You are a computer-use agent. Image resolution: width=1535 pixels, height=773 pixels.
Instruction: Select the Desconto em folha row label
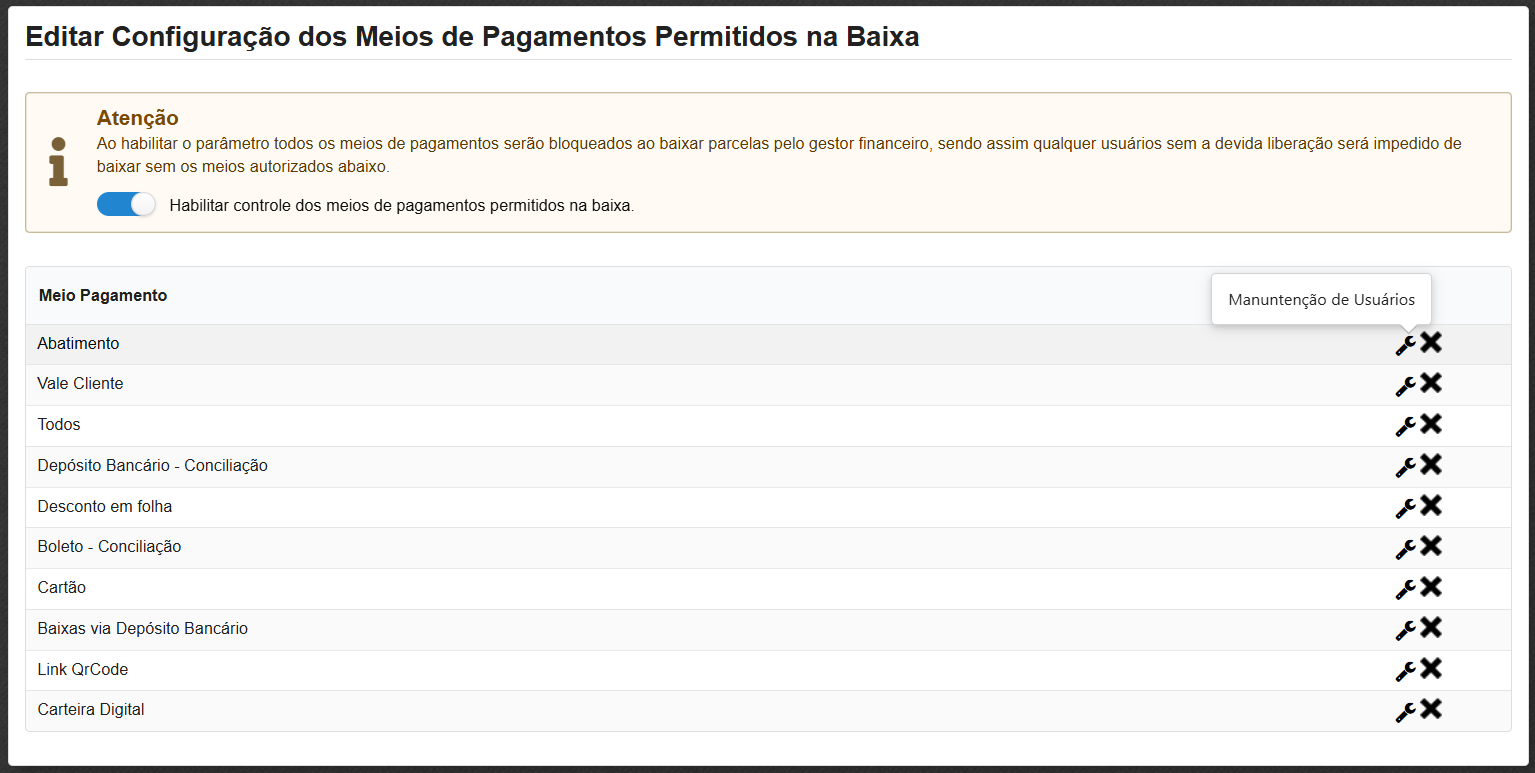point(105,506)
